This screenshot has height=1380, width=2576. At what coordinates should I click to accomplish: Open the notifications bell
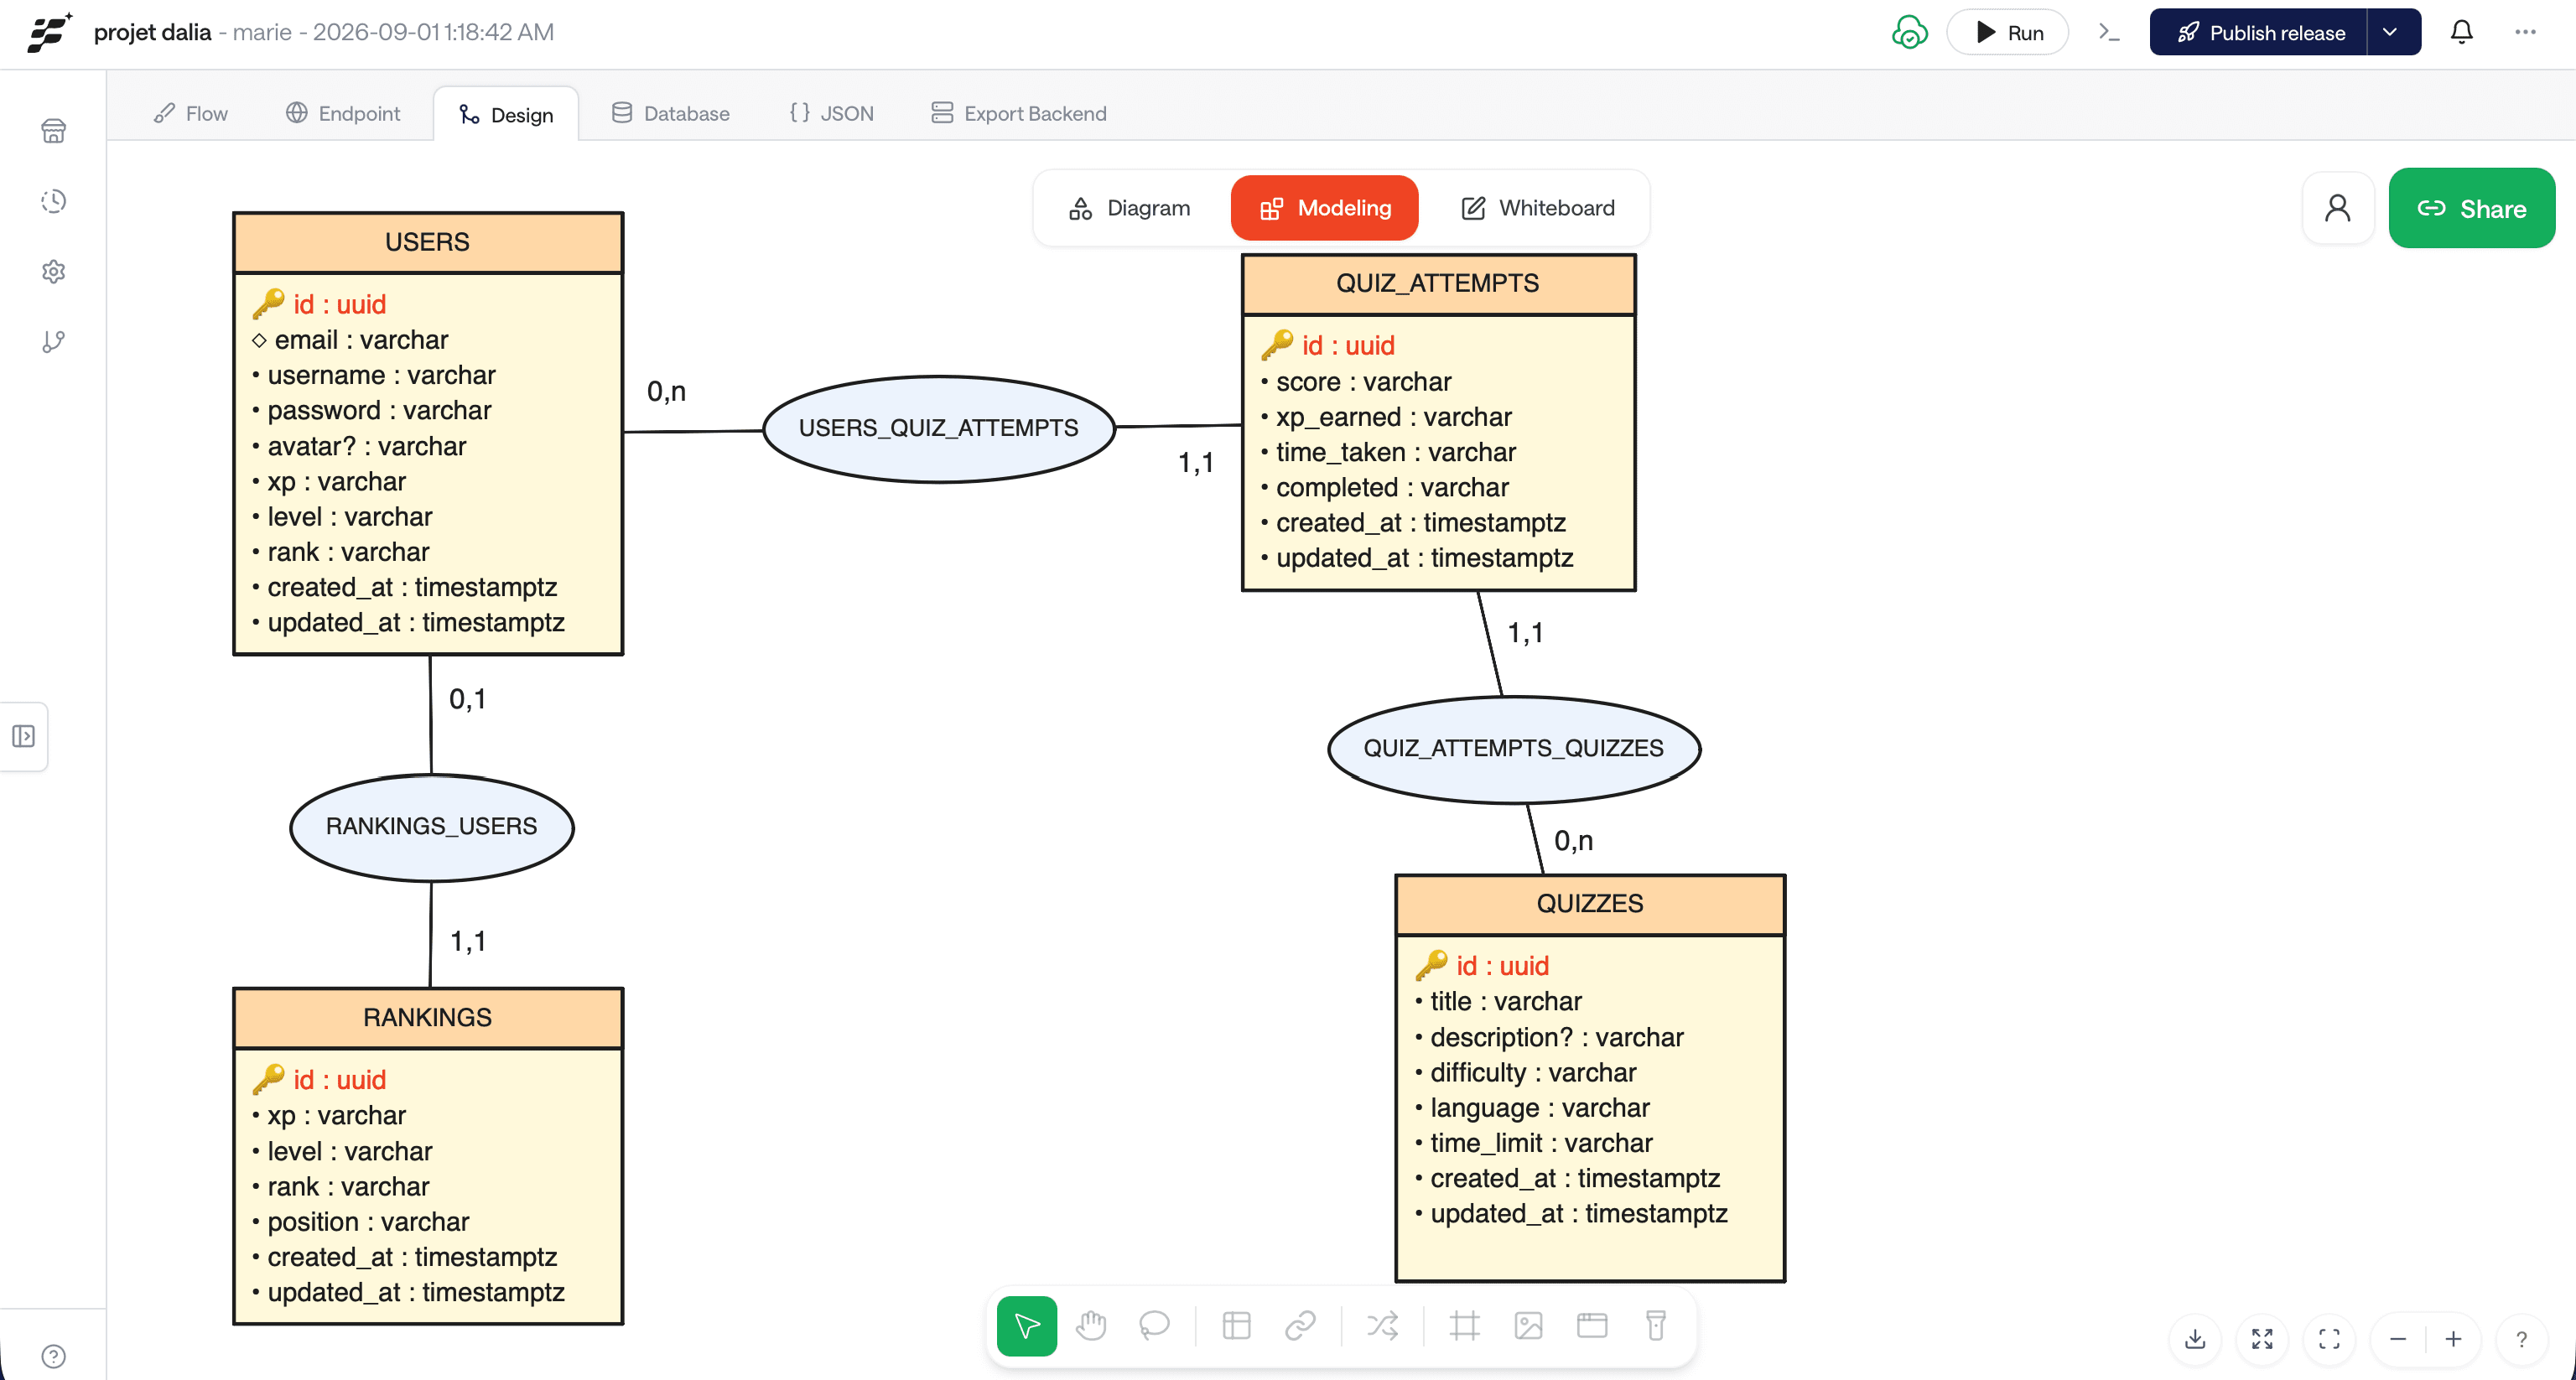[2461, 32]
